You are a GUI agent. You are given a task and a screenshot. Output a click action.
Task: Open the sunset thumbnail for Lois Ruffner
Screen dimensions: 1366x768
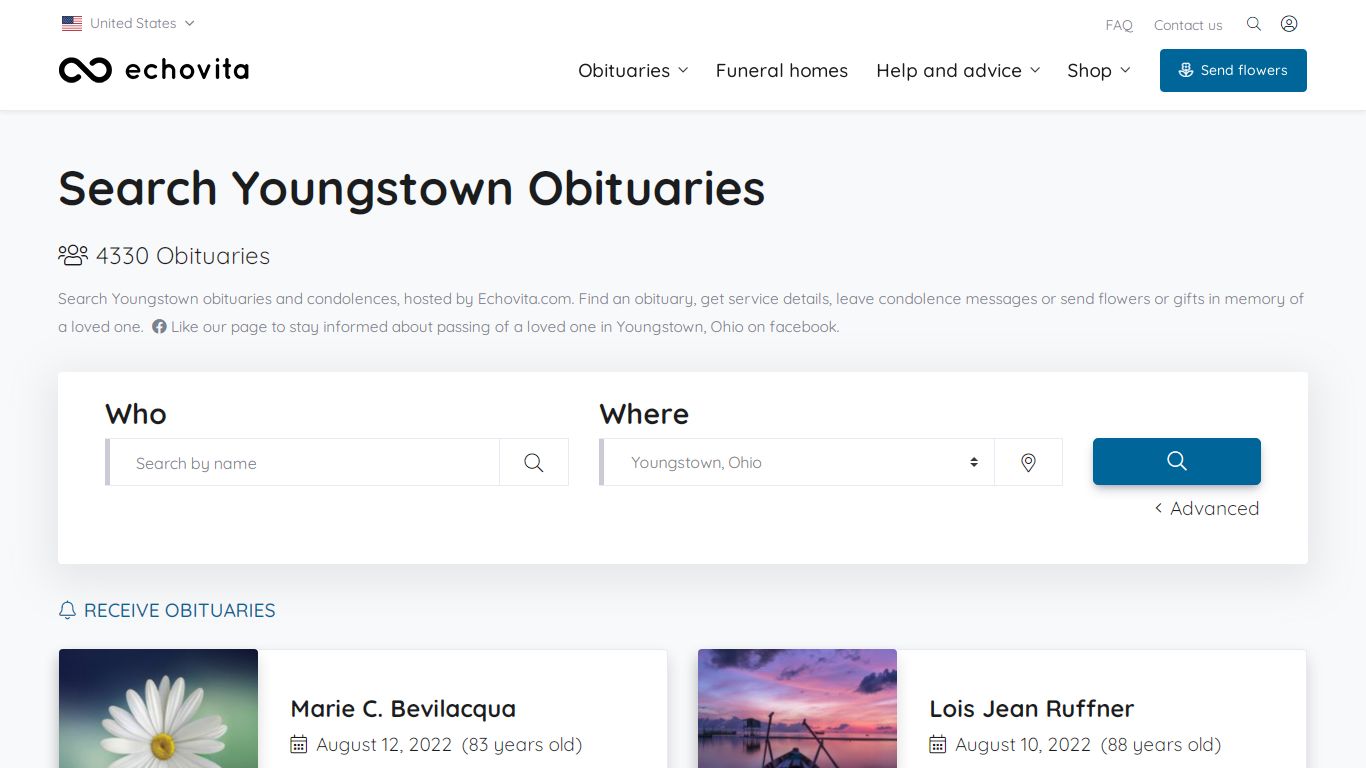(x=798, y=708)
